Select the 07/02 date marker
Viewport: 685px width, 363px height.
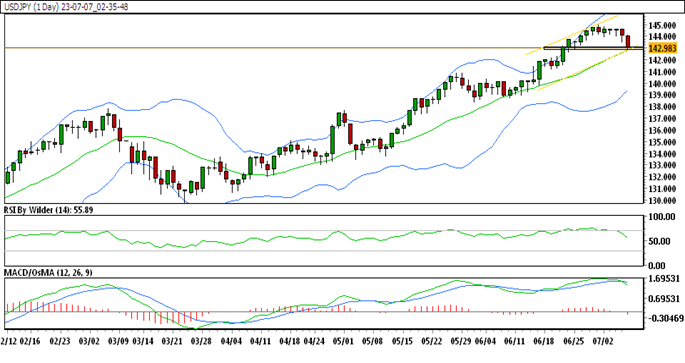(604, 341)
